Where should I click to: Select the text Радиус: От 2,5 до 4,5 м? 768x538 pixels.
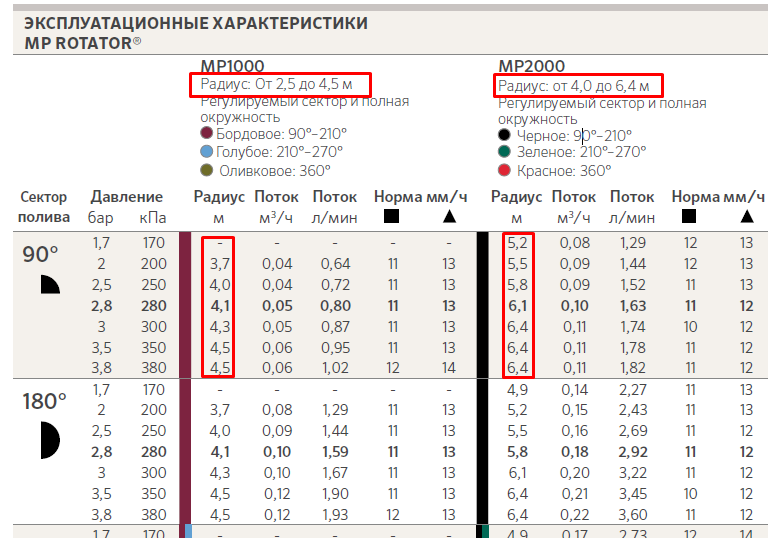pyautogui.click(x=276, y=84)
